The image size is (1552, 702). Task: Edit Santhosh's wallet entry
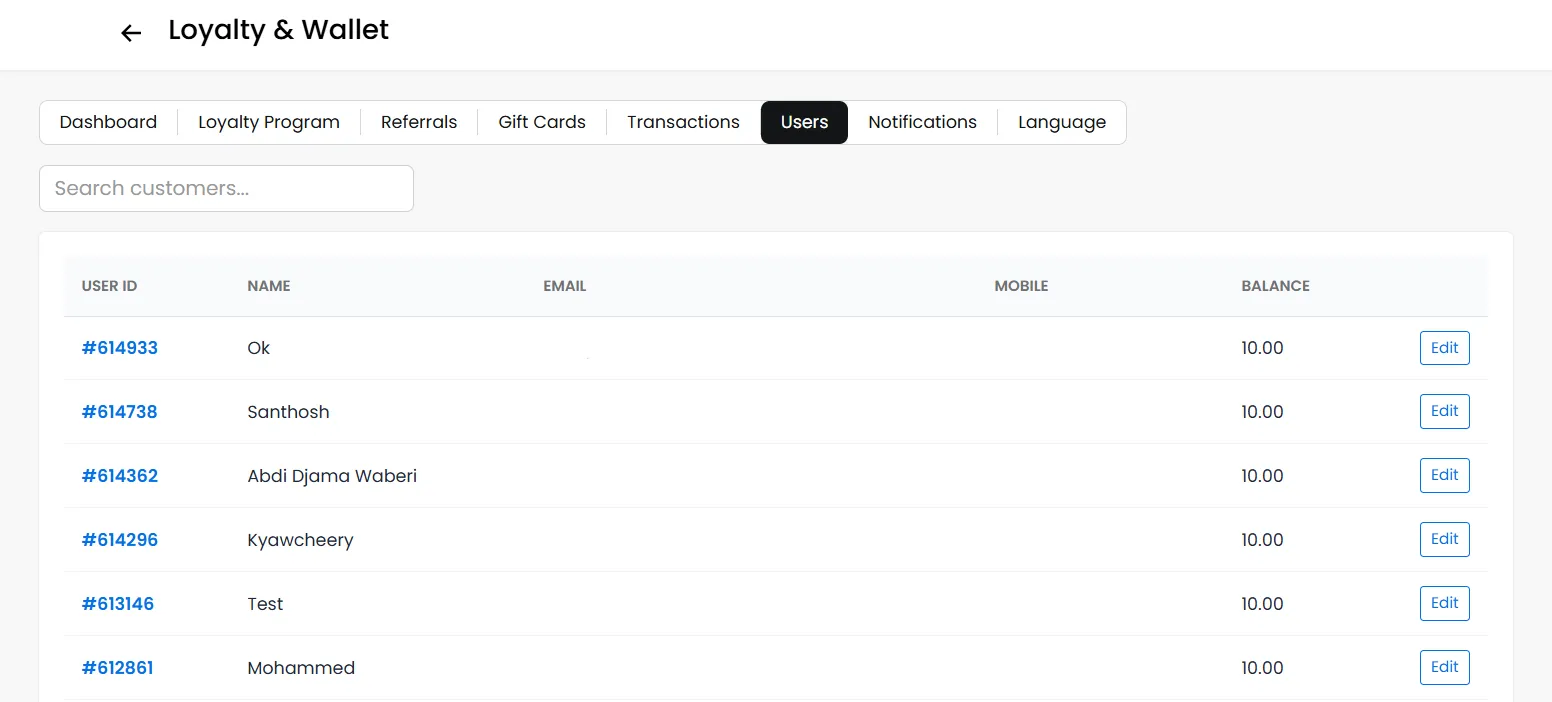(1444, 411)
